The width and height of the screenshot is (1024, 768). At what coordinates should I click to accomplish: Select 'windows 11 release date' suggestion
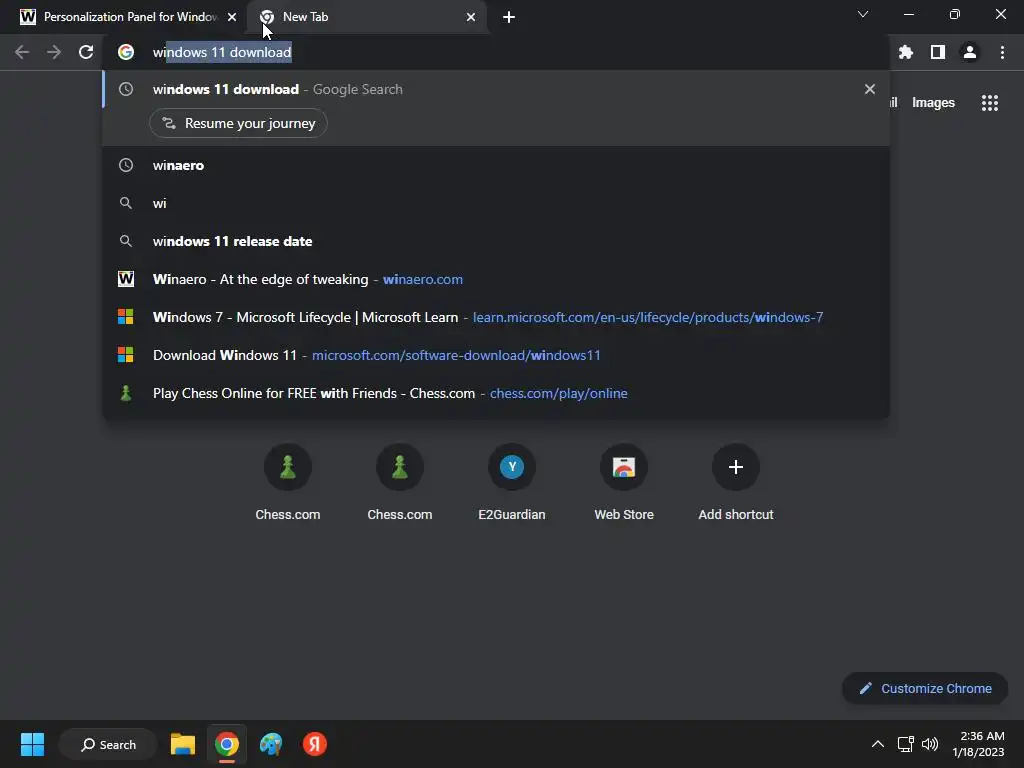click(496, 241)
